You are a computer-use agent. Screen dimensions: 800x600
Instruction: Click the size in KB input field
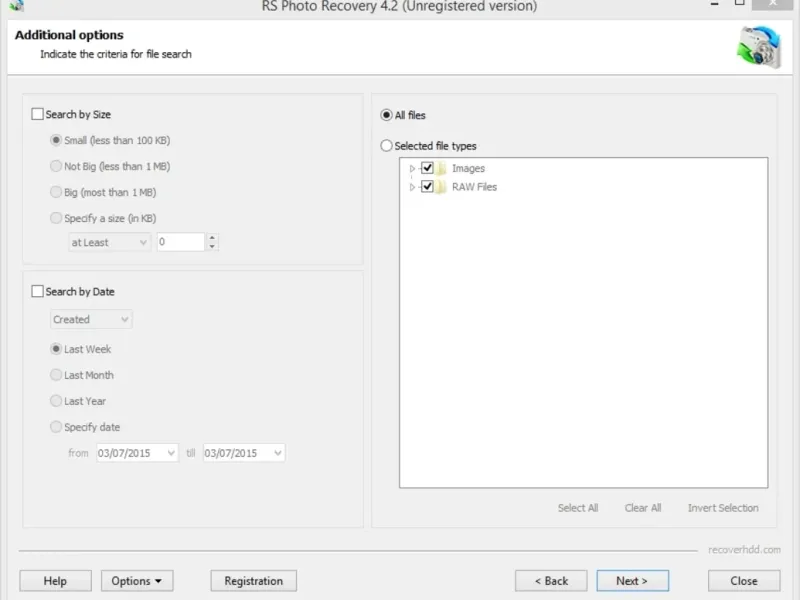tap(180, 242)
